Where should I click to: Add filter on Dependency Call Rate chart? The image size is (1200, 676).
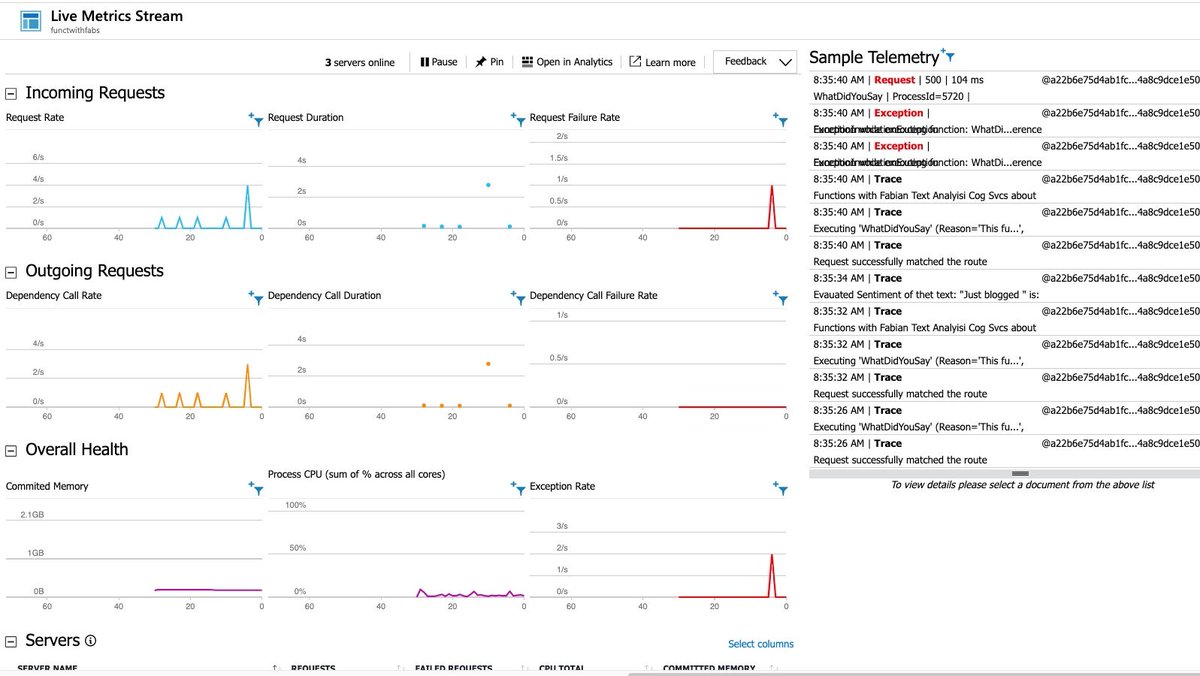click(x=256, y=296)
